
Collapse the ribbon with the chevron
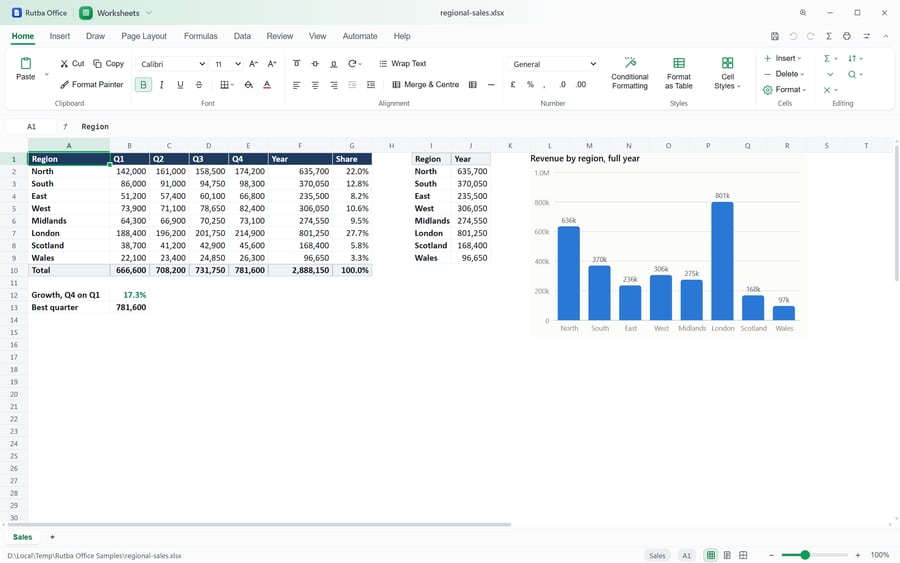tap(886, 36)
